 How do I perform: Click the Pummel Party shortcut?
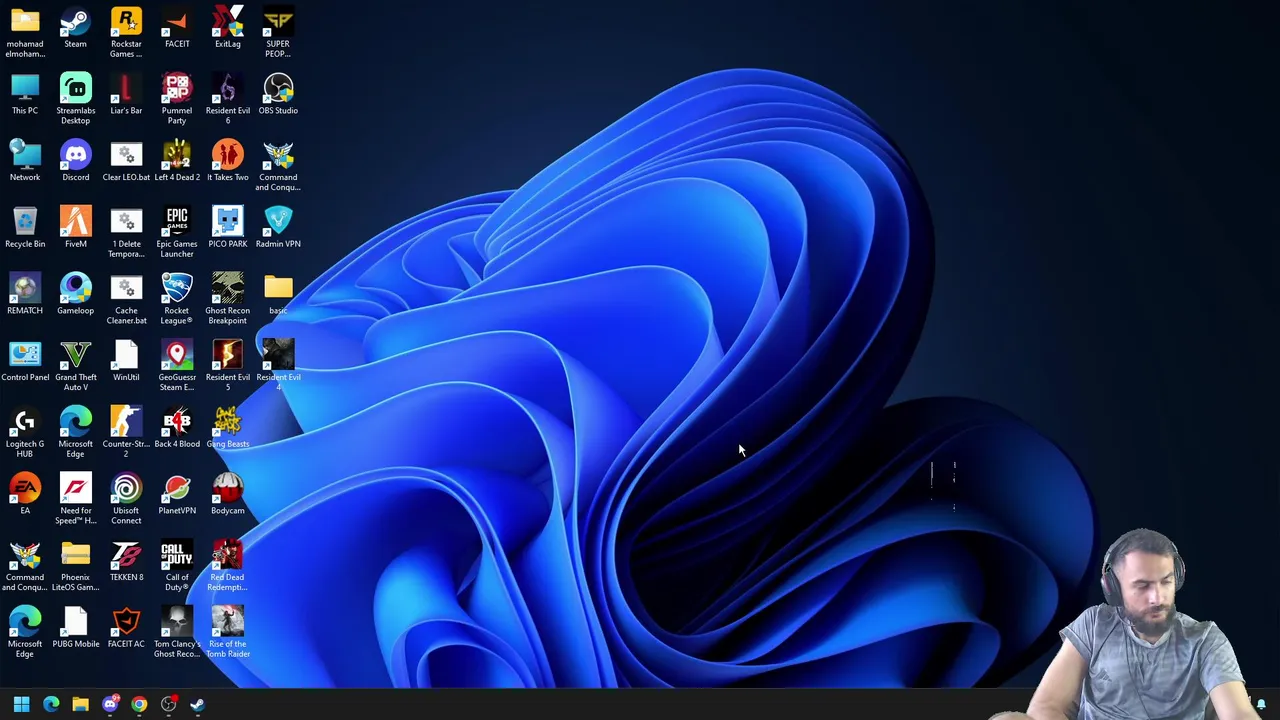pyautogui.click(x=177, y=99)
